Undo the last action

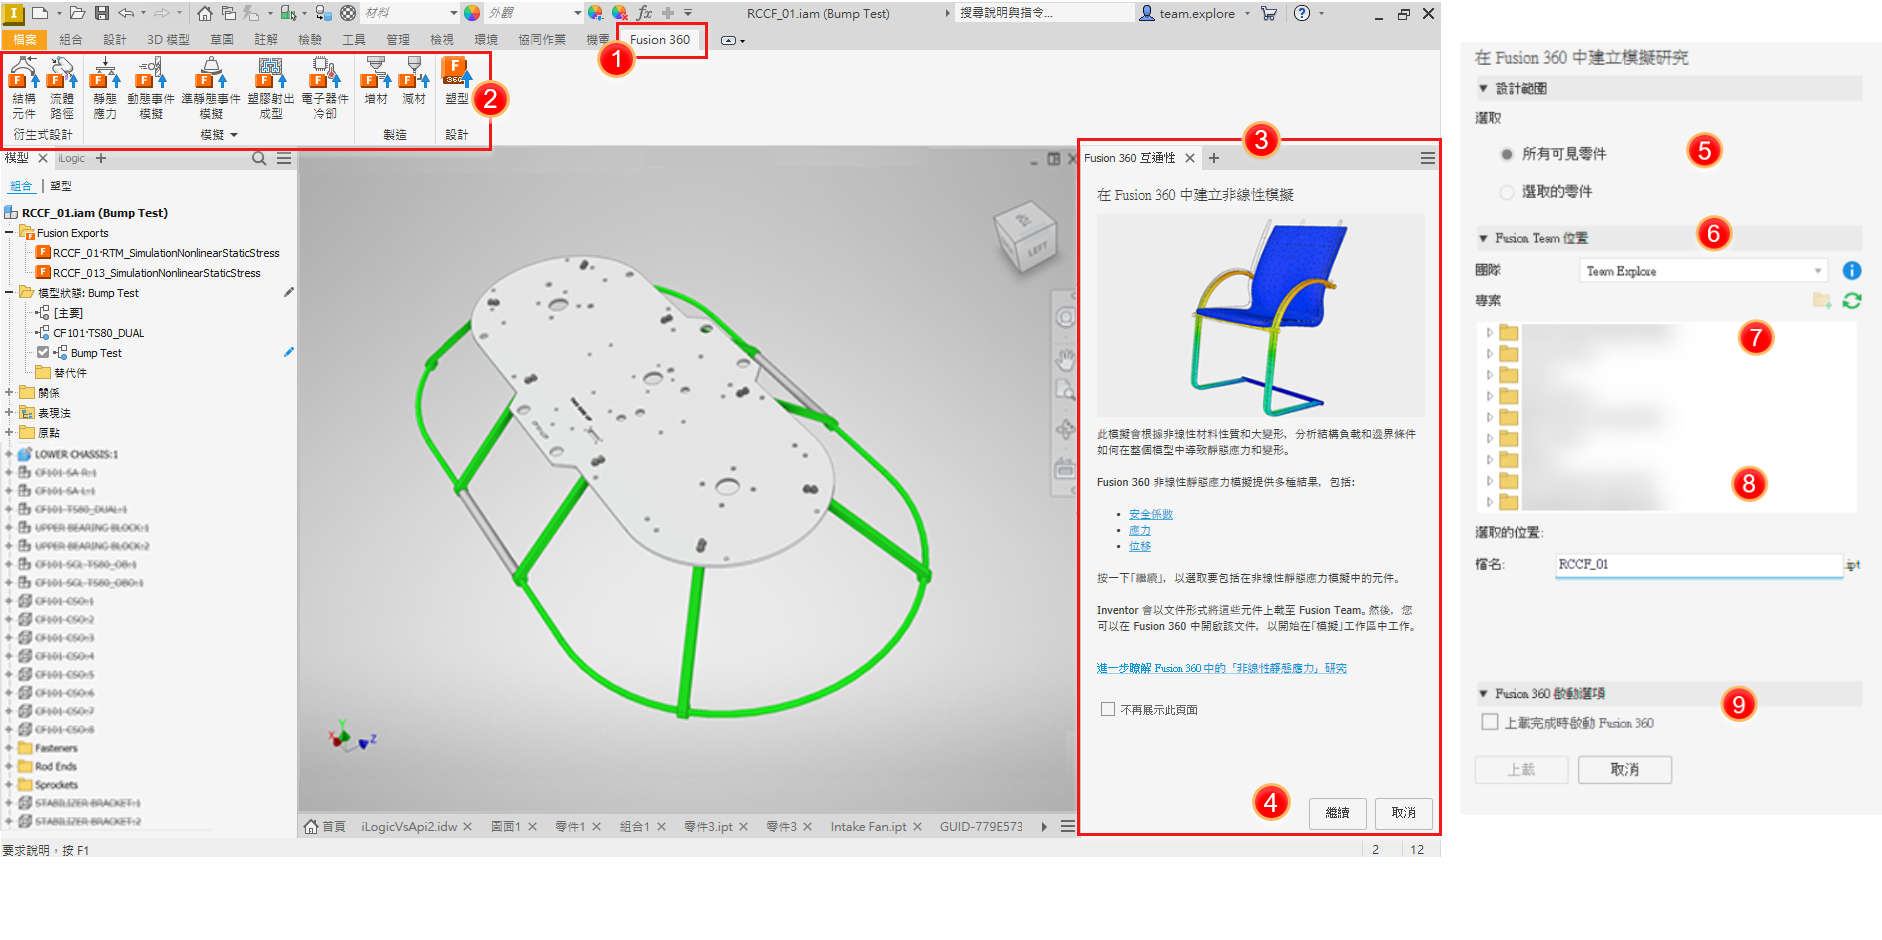pos(126,13)
